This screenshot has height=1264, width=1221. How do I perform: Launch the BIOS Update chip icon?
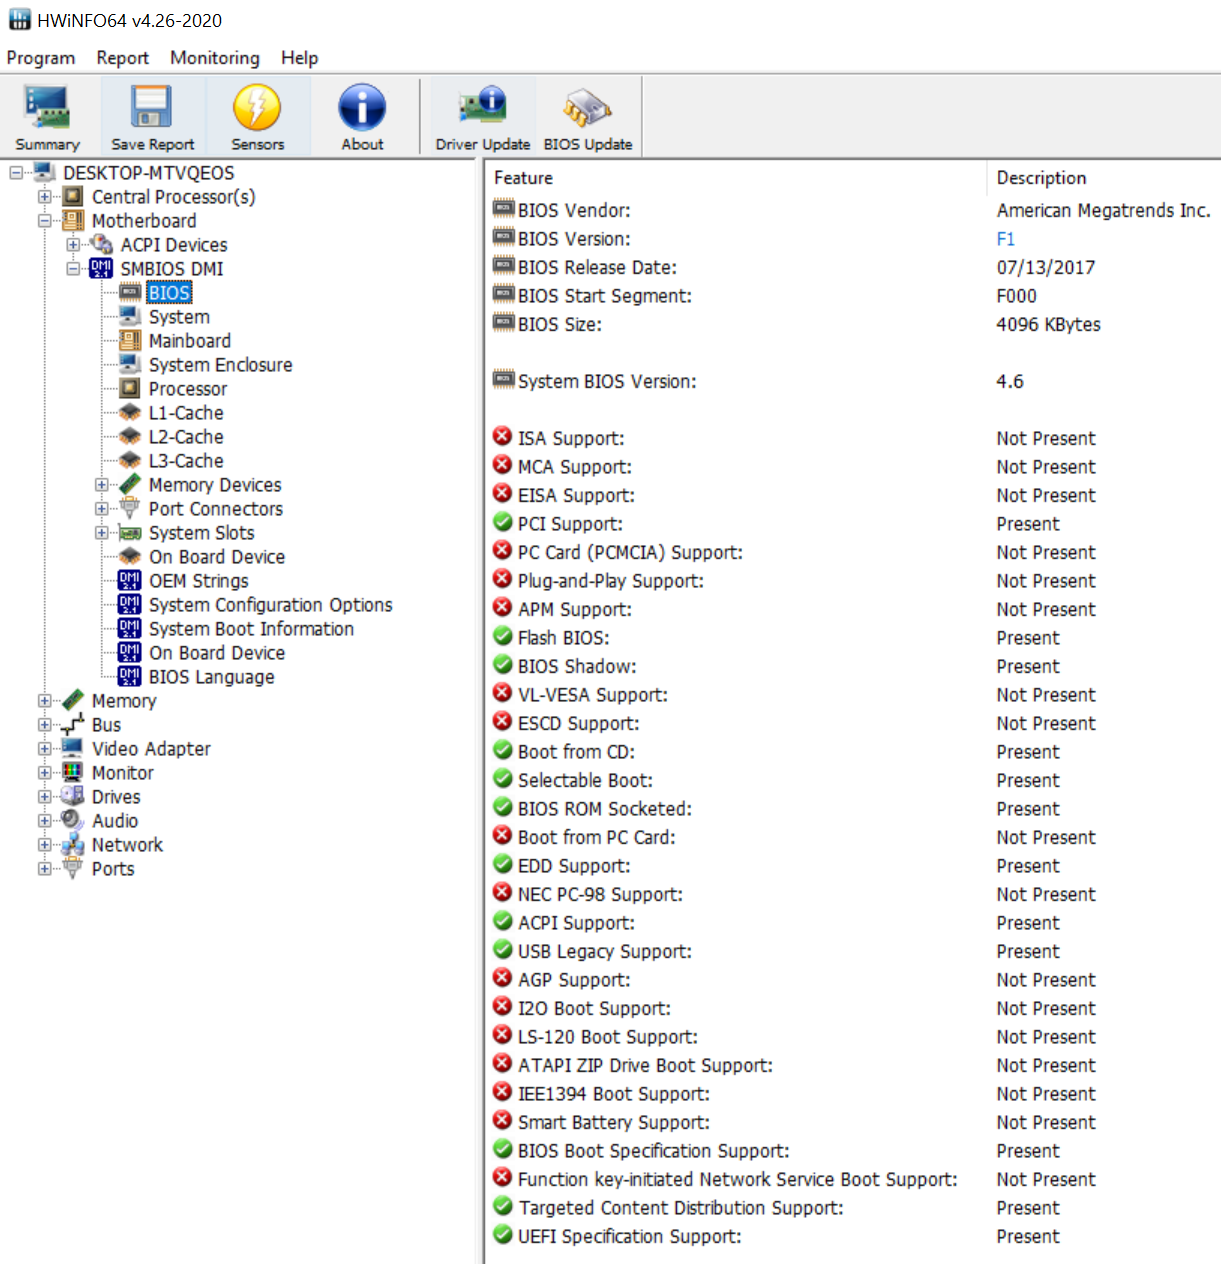(x=587, y=107)
